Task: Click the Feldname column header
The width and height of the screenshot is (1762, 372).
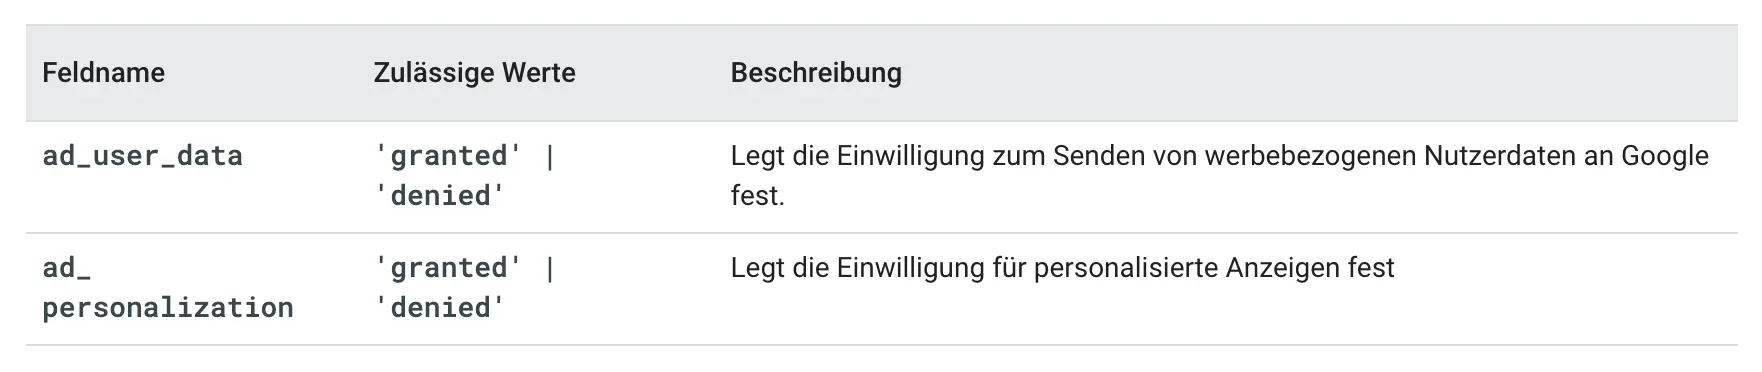Action: coord(104,73)
